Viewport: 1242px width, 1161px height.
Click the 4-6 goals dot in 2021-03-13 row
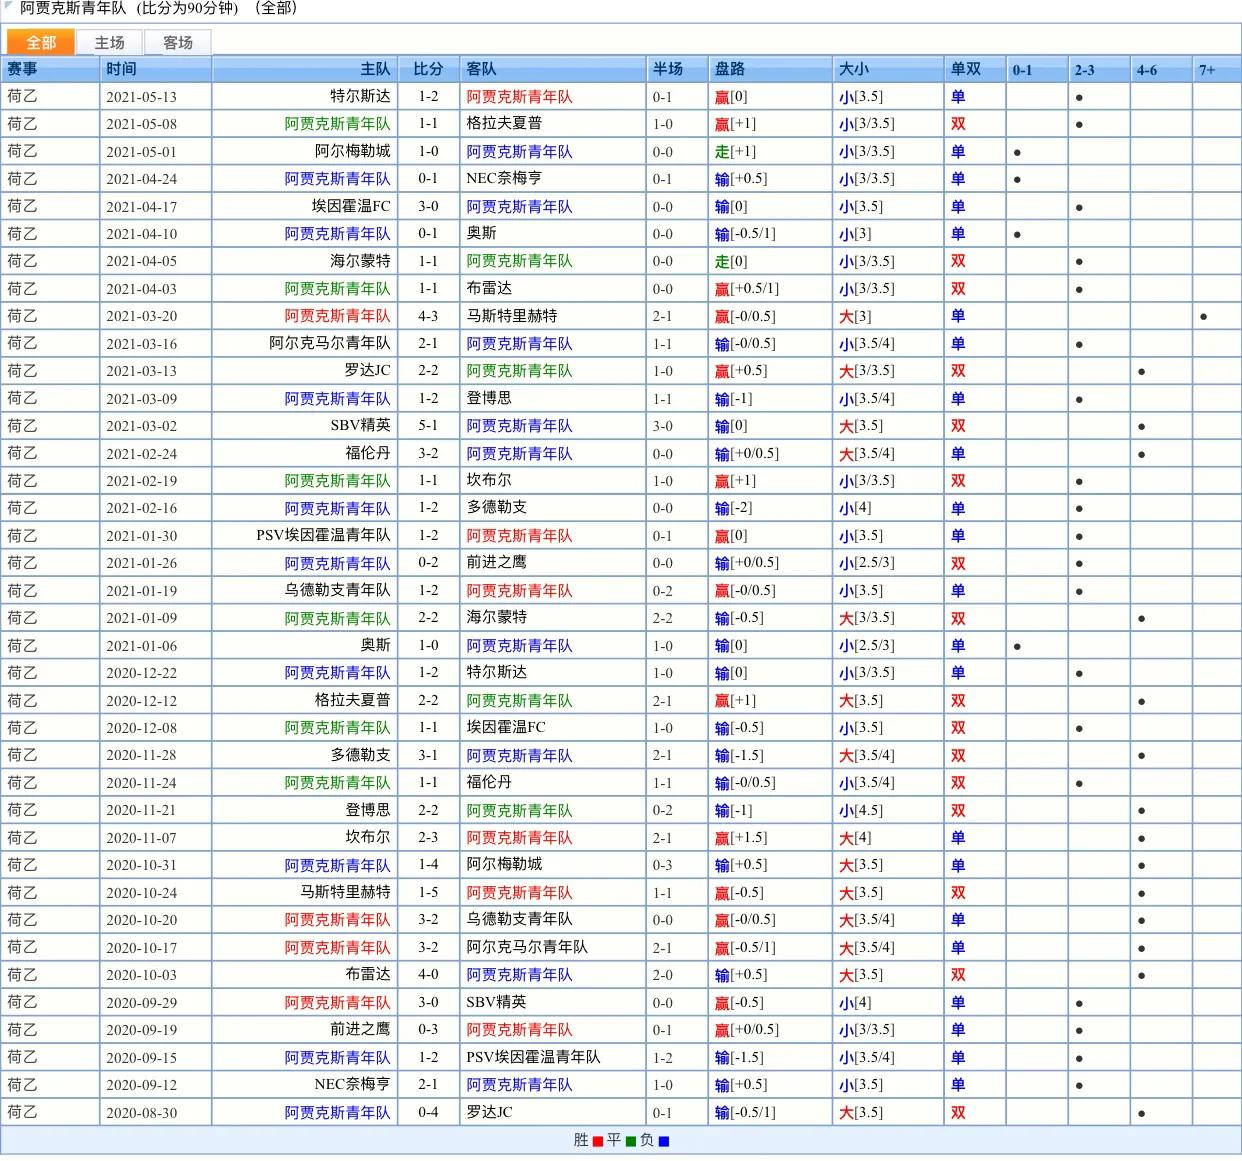(1141, 372)
